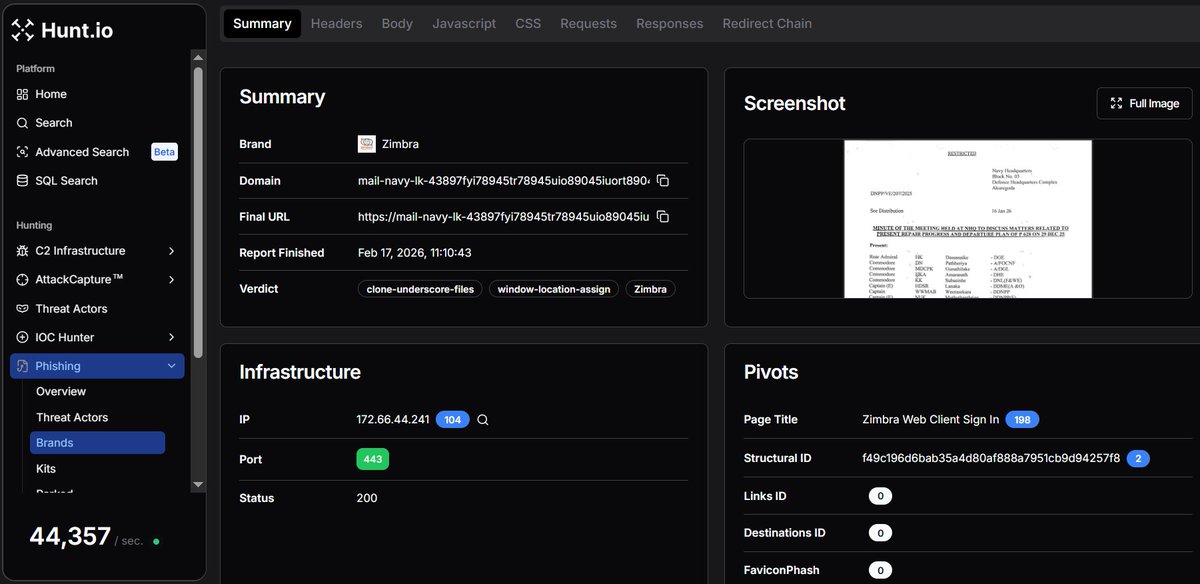Click the 2 badge next to Structural ID

(1138, 458)
